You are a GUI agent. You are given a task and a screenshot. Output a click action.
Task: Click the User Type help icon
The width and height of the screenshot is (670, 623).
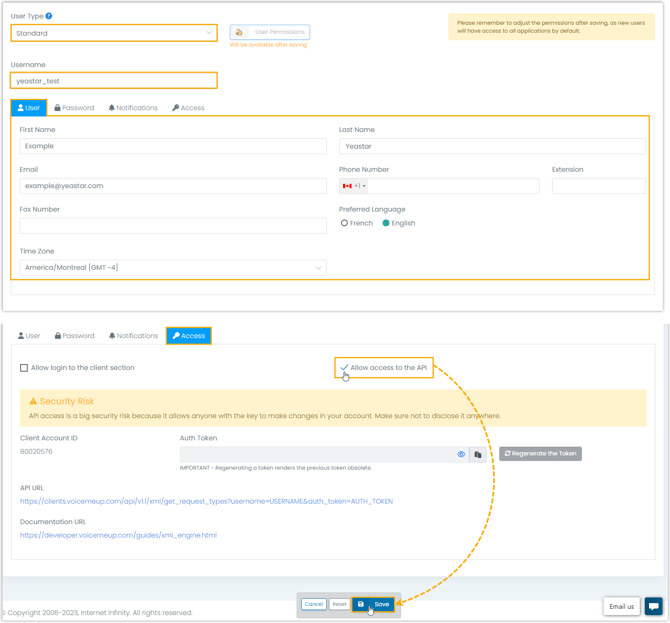49,16
